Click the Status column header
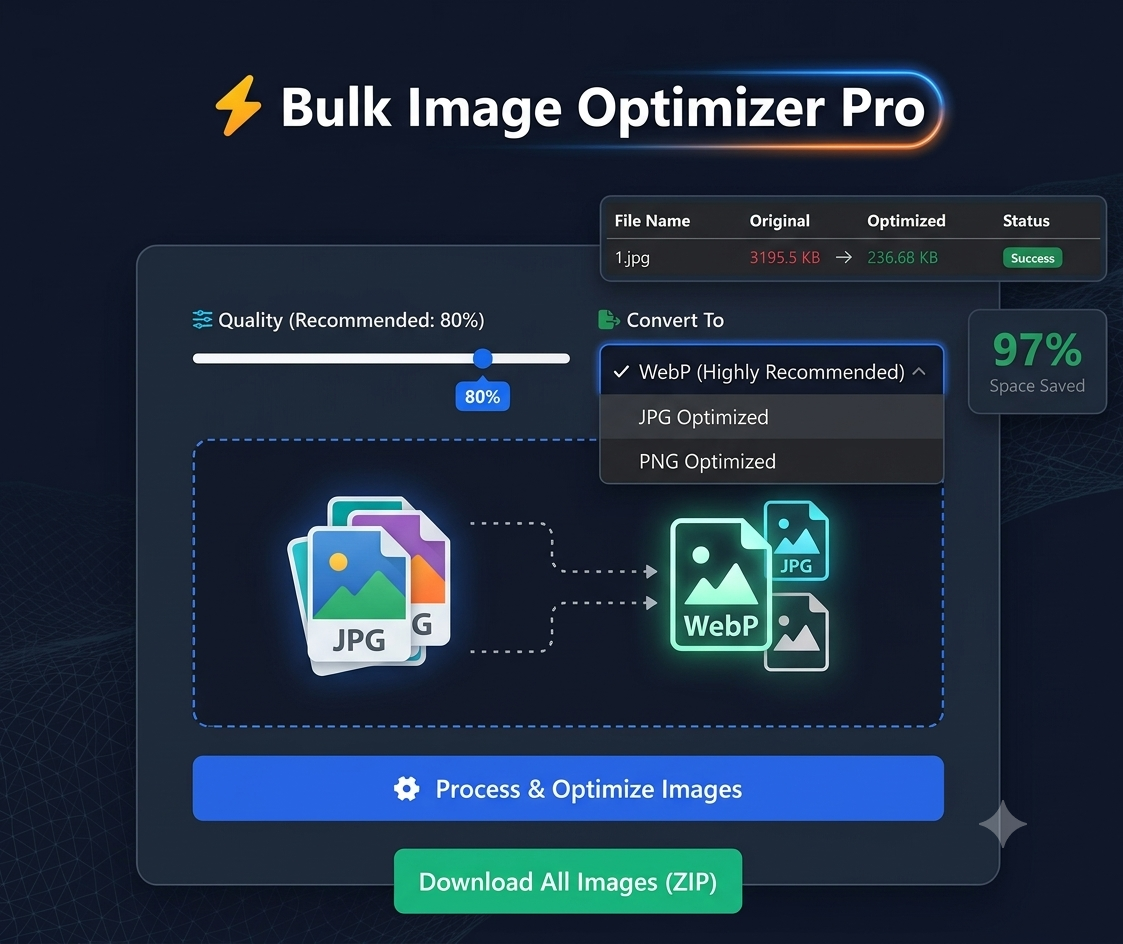The width and height of the screenshot is (1123, 944). (1026, 221)
